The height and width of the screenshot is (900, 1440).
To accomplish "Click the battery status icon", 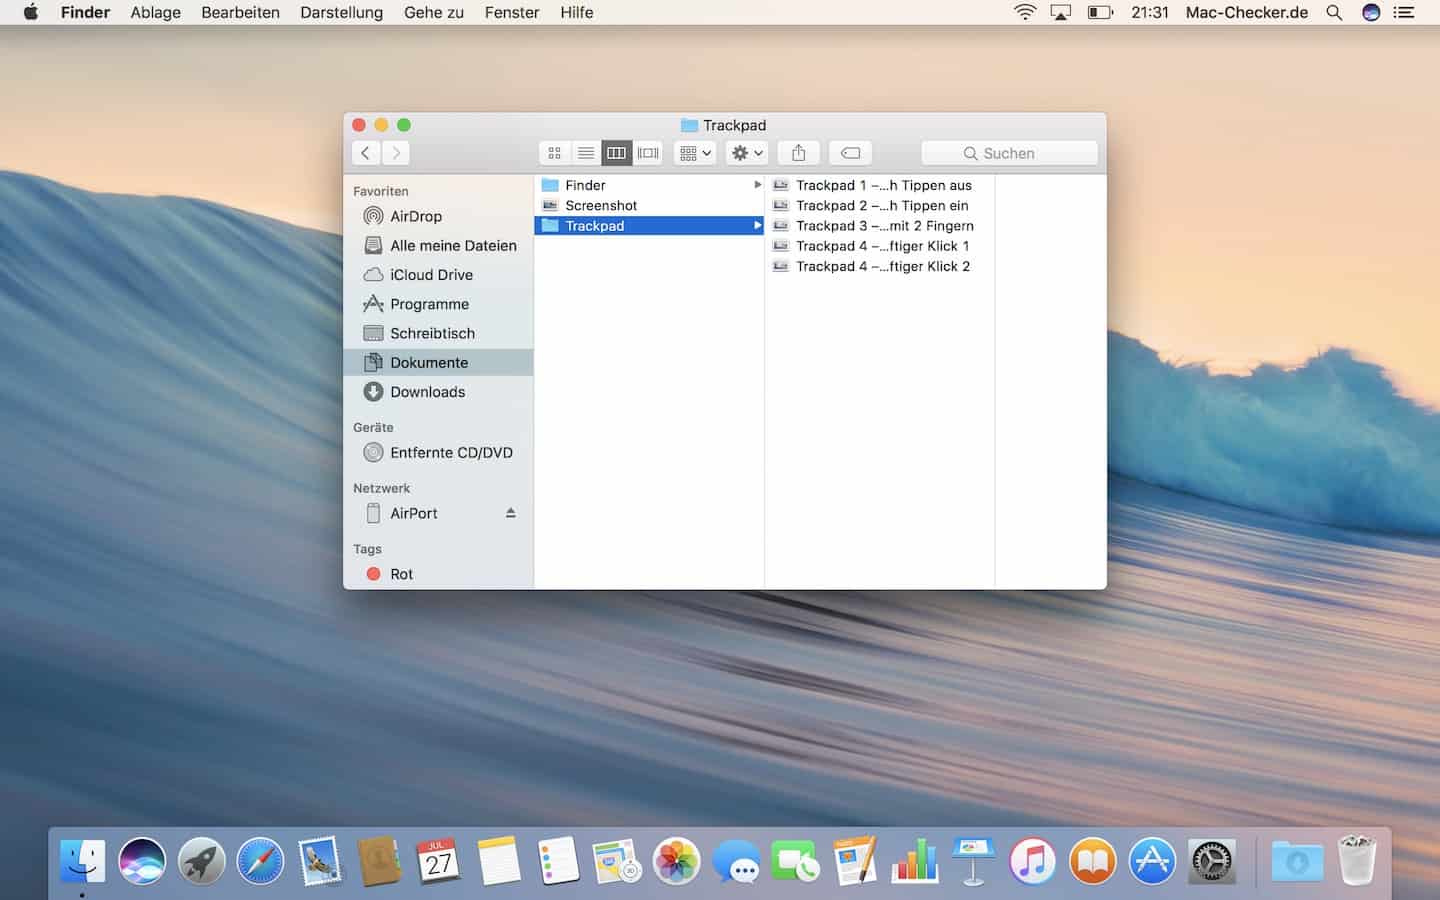I will 1100,12.
